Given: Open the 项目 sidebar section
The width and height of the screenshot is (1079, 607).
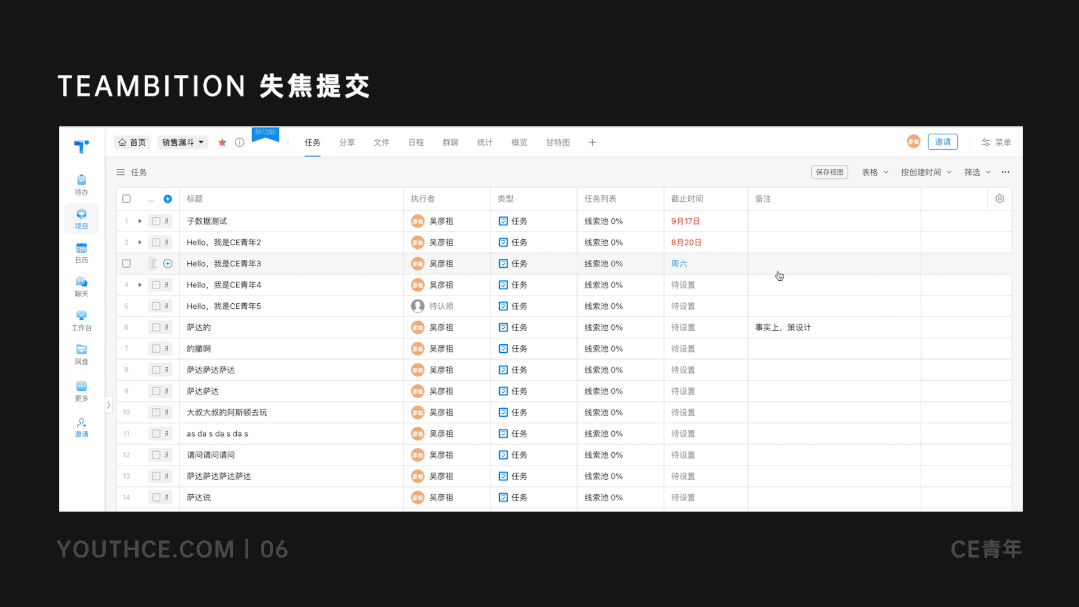Looking at the screenshot, I should [81, 219].
